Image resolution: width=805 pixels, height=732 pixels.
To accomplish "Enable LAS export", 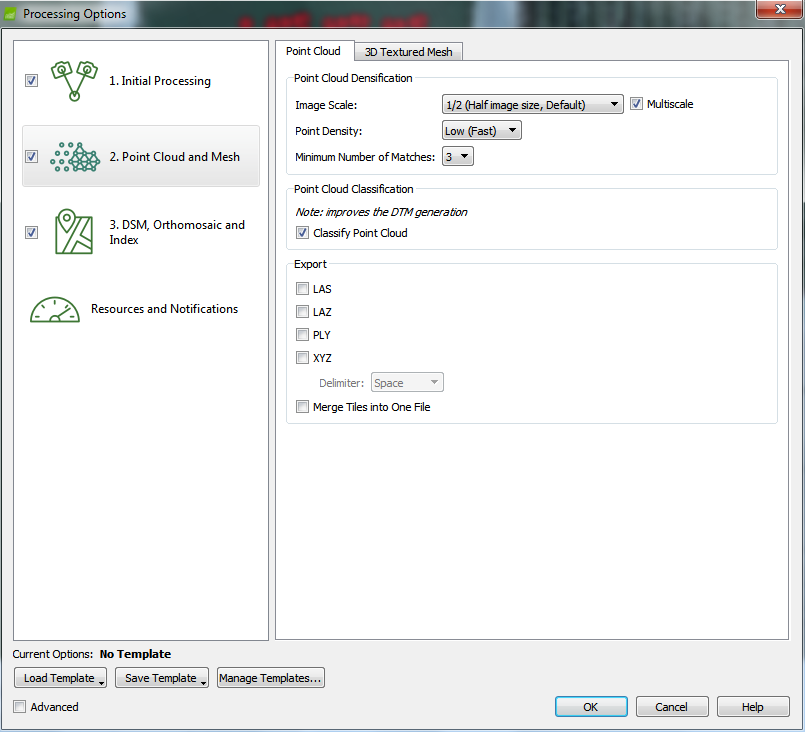I will [302, 289].
